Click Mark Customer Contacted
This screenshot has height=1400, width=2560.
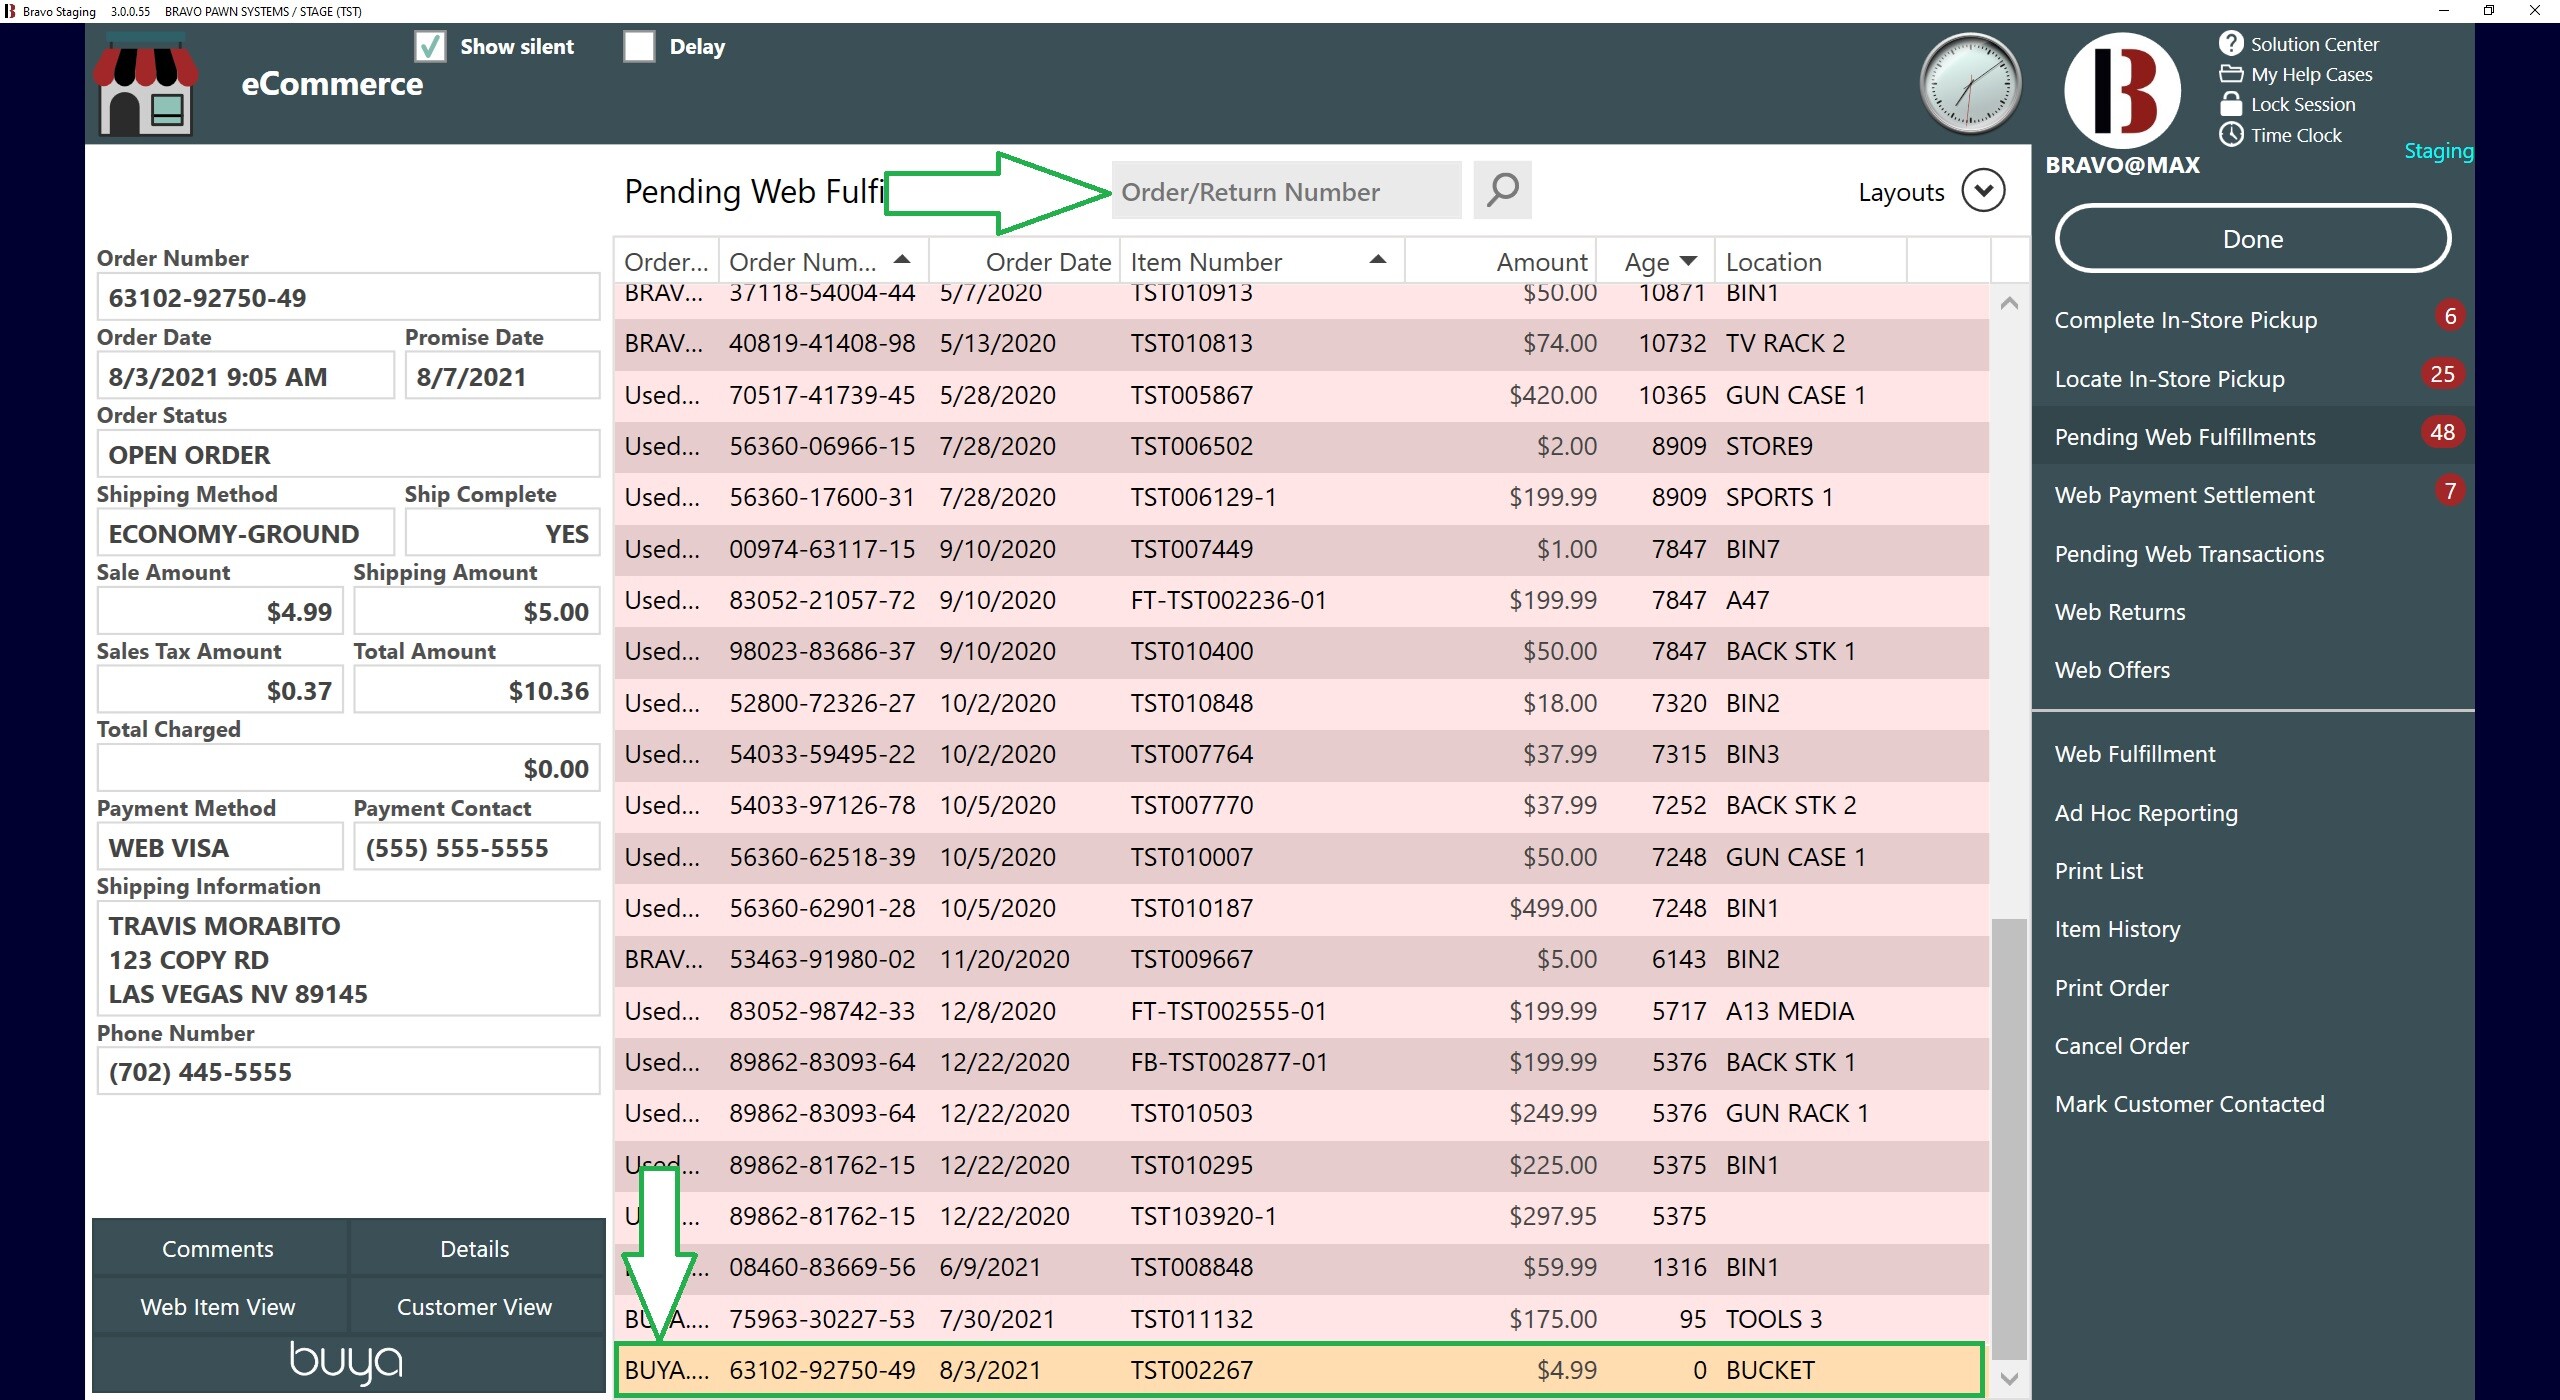2189,1104
